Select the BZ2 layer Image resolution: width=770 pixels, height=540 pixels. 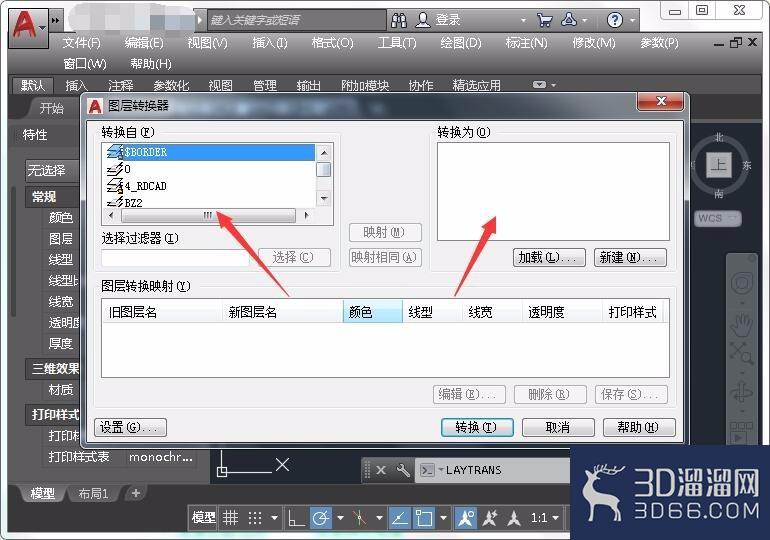(210, 202)
